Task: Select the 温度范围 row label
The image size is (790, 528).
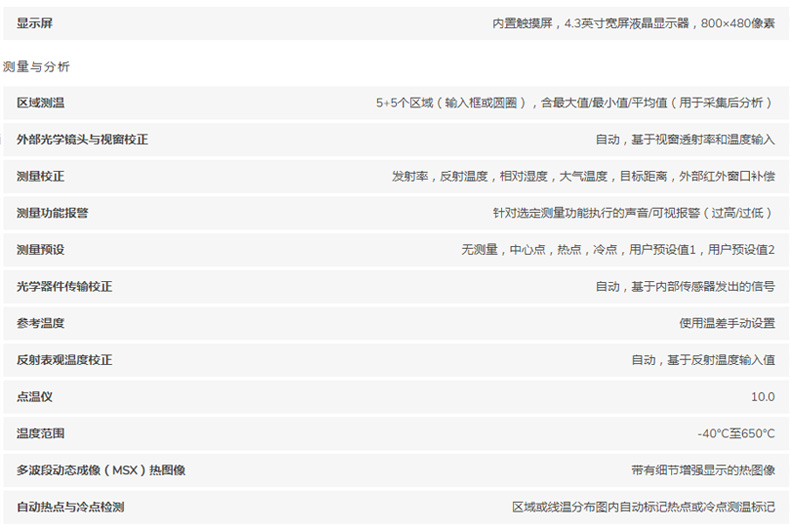Action: pos(40,434)
